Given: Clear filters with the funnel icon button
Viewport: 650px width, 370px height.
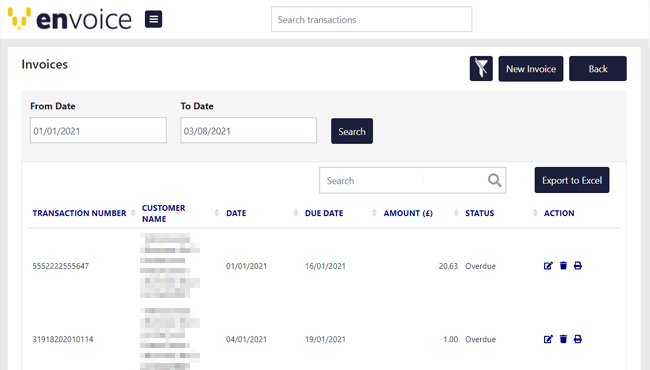Looking at the screenshot, I should point(481,68).
